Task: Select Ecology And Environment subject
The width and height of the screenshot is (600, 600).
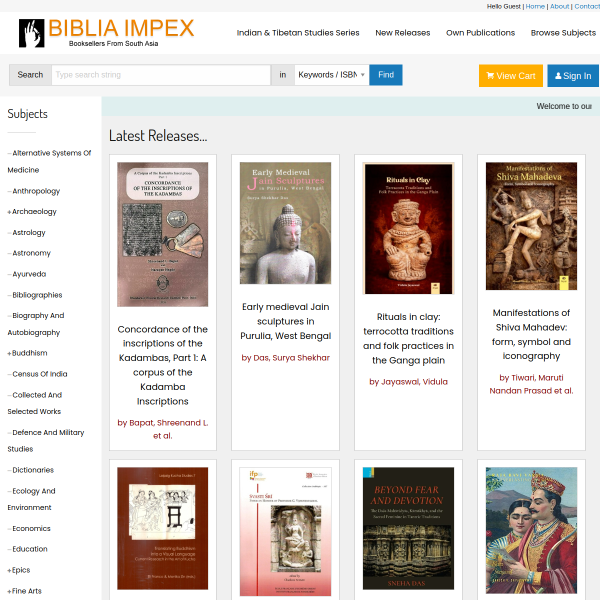Action: (x=31, y=499)
